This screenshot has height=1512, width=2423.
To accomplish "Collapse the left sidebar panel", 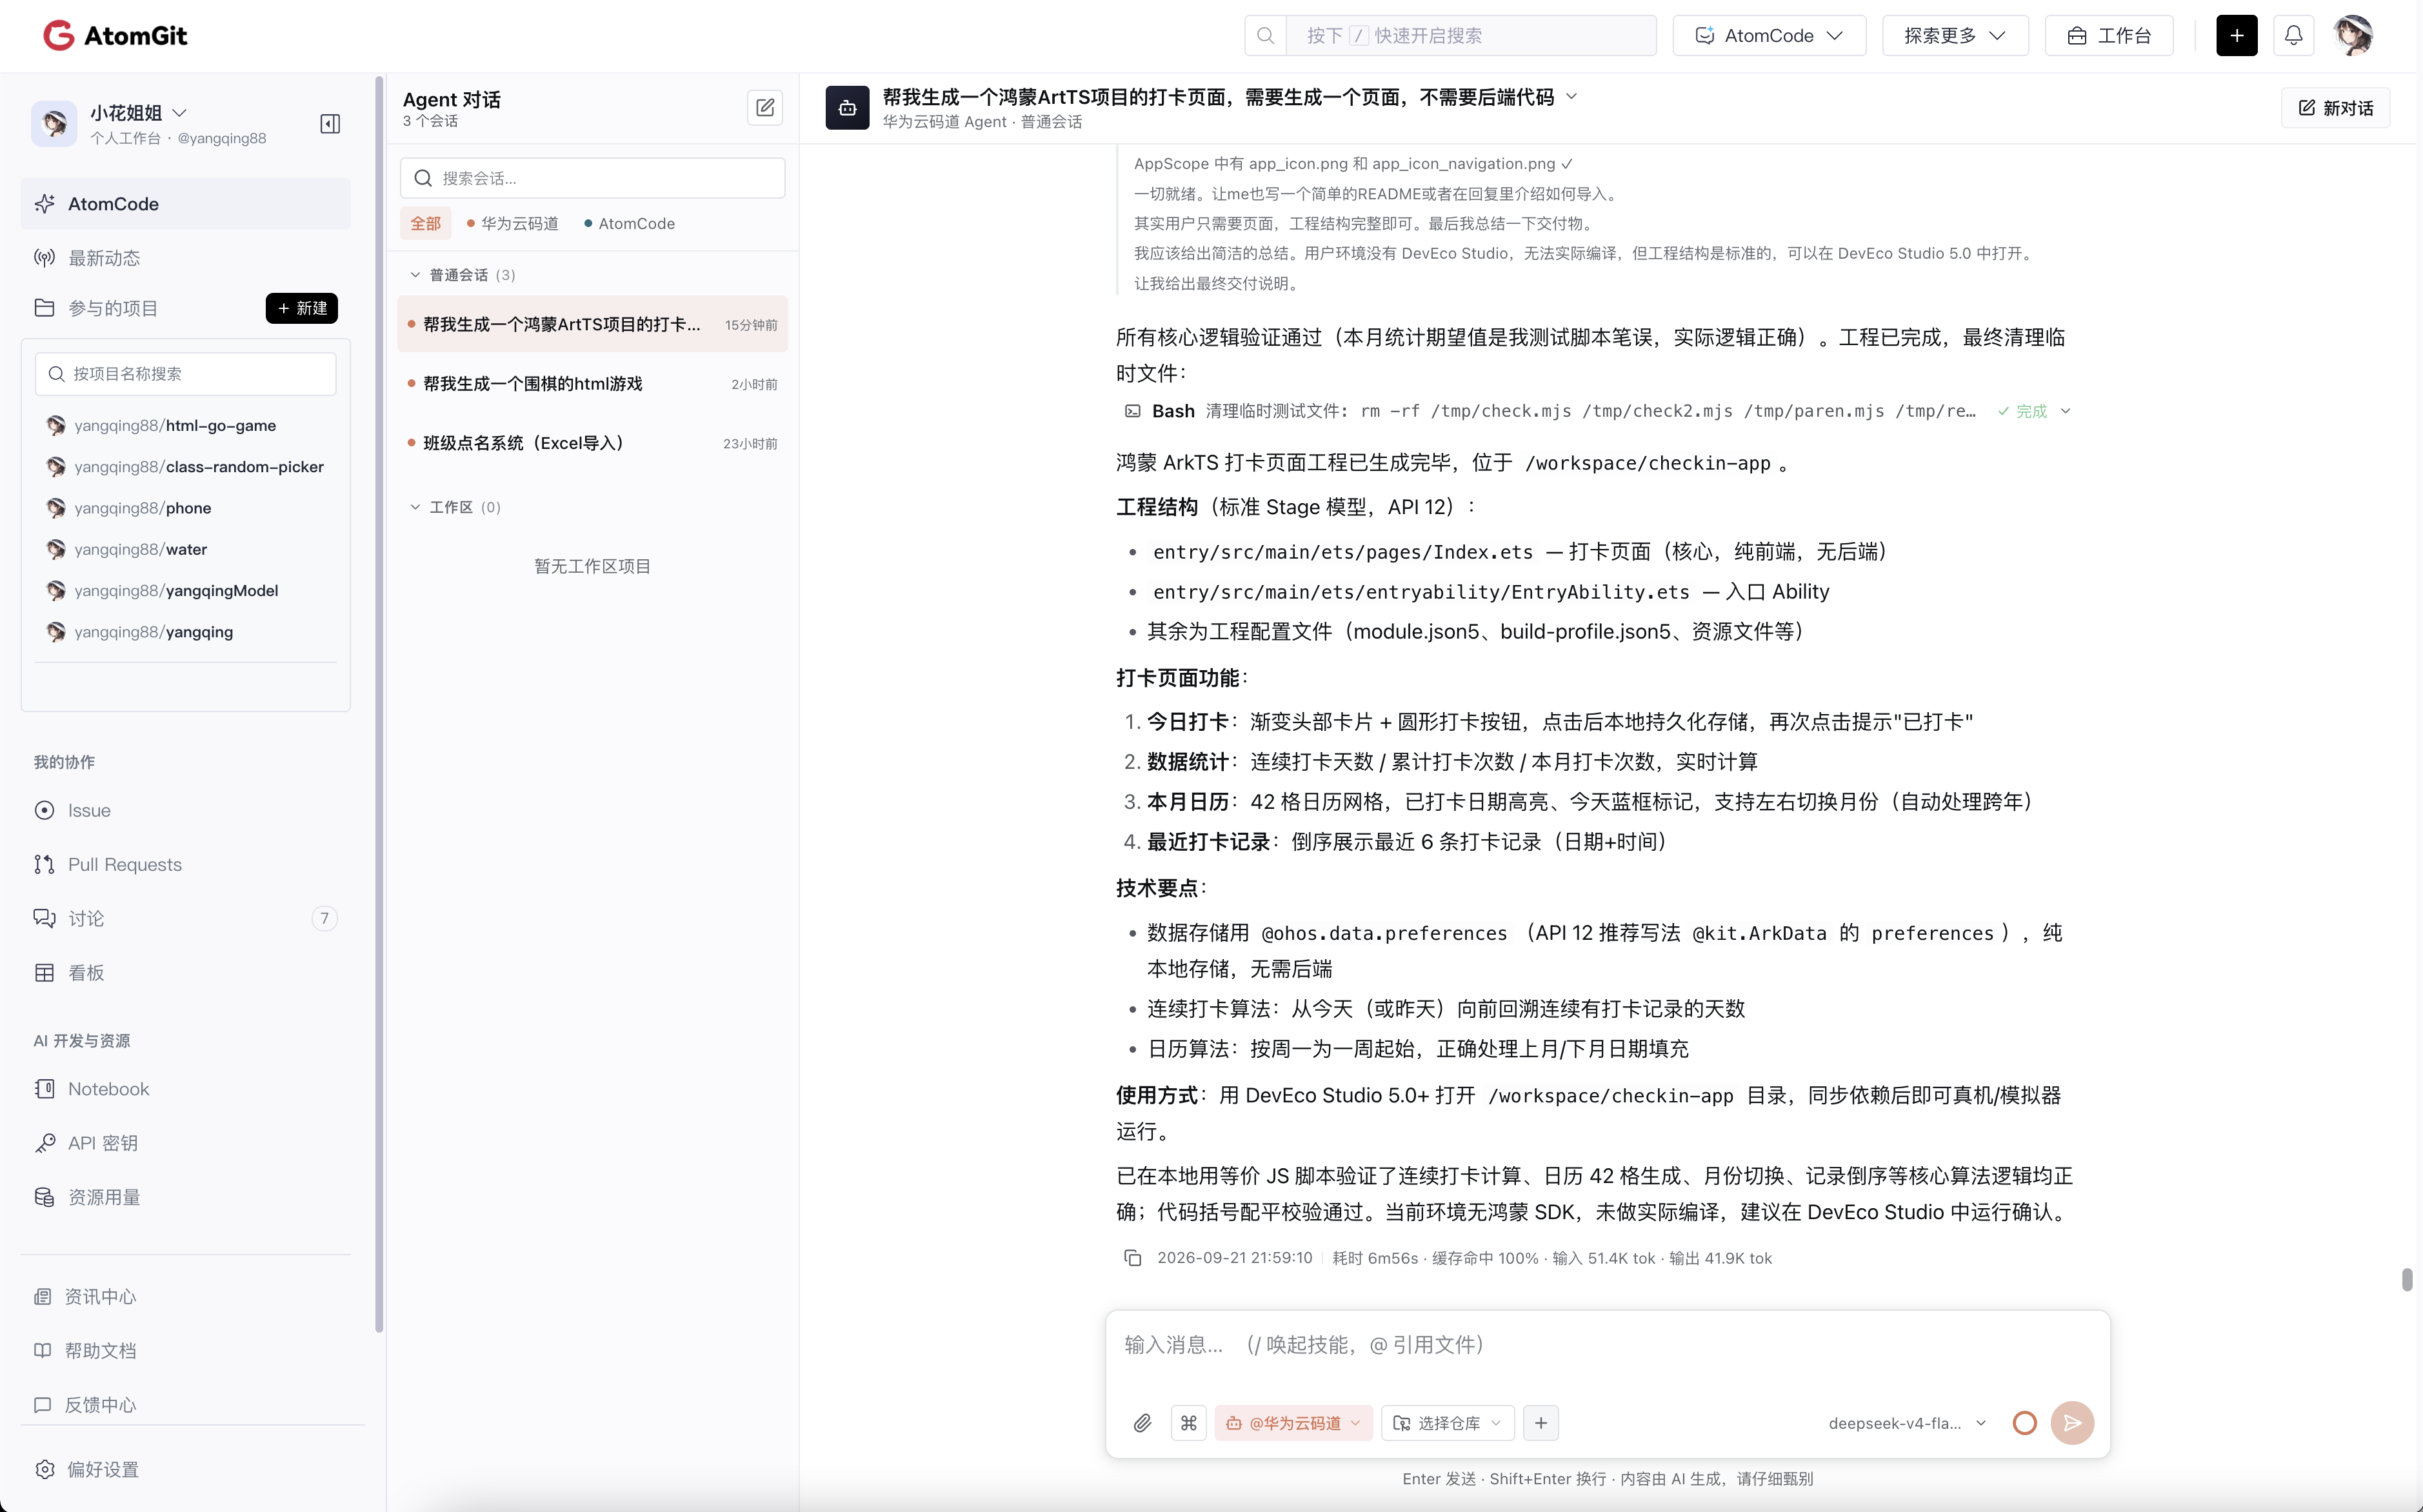I will [x=330, y=124].
